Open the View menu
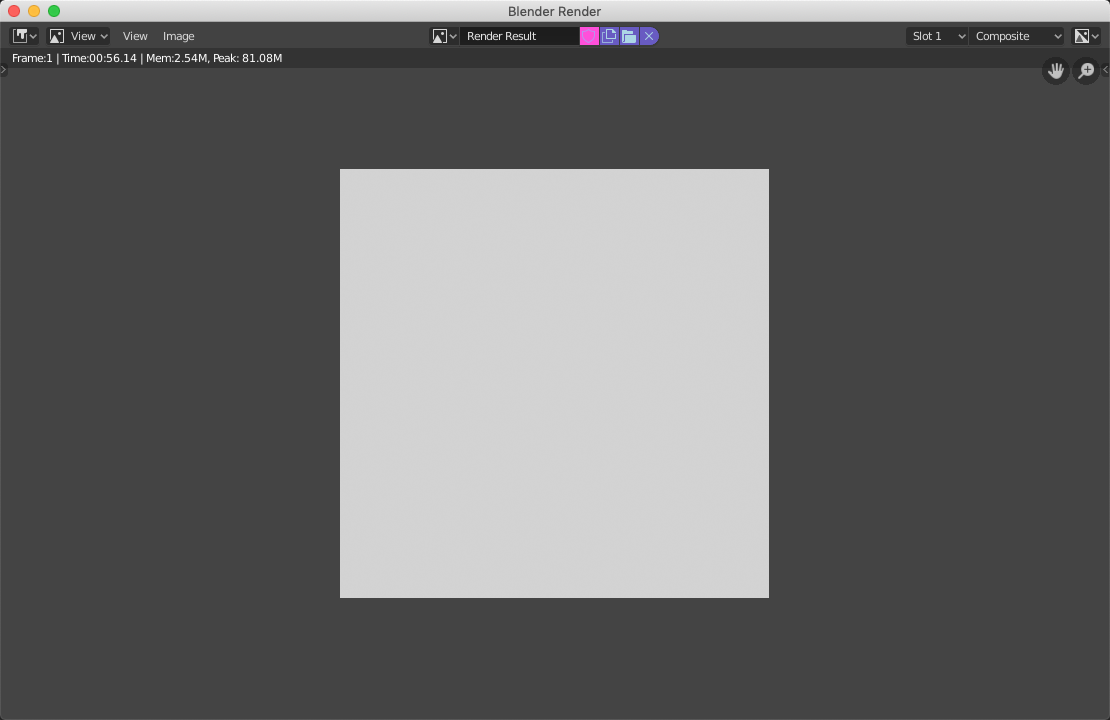Image resolution: width=1110 pixels, height=720 pixels. pyautogui.click(x=135, y=36)
